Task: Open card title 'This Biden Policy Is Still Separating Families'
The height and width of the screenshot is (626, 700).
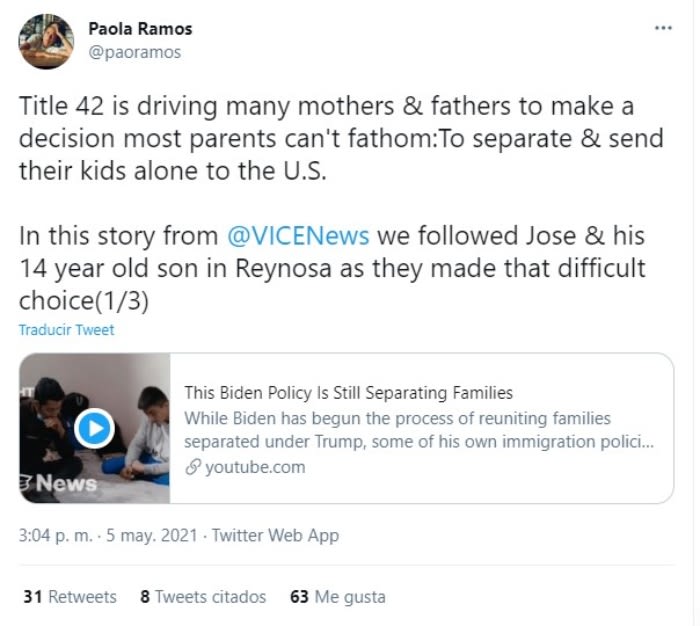Action: (x=348, y=392)
